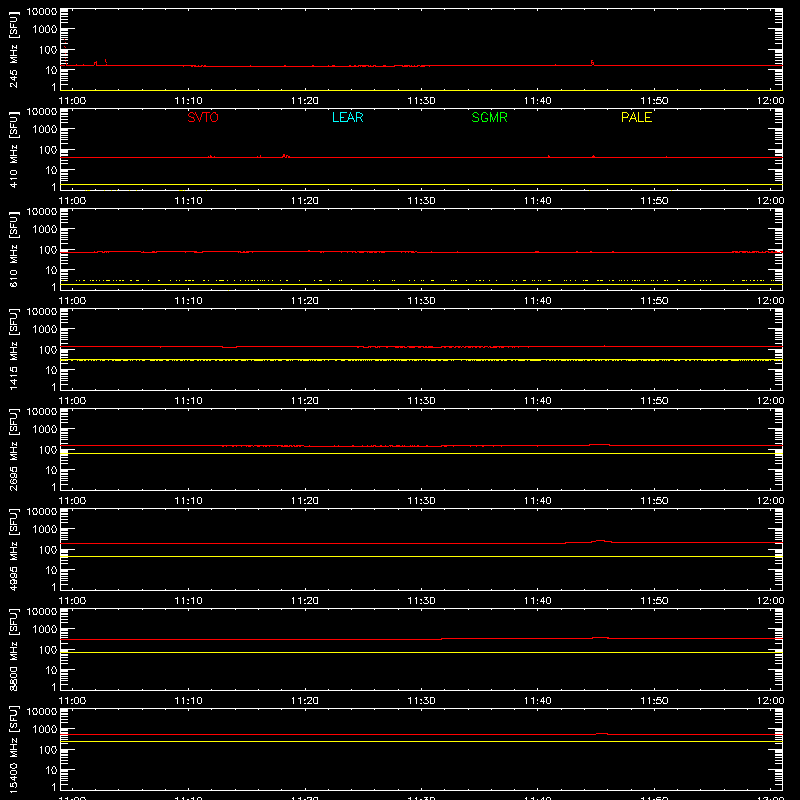Click the 11:30 tick label below the 1415 MHz plot
The width and height of the screenshot is (800, 800).
click(x=421, y=401)
